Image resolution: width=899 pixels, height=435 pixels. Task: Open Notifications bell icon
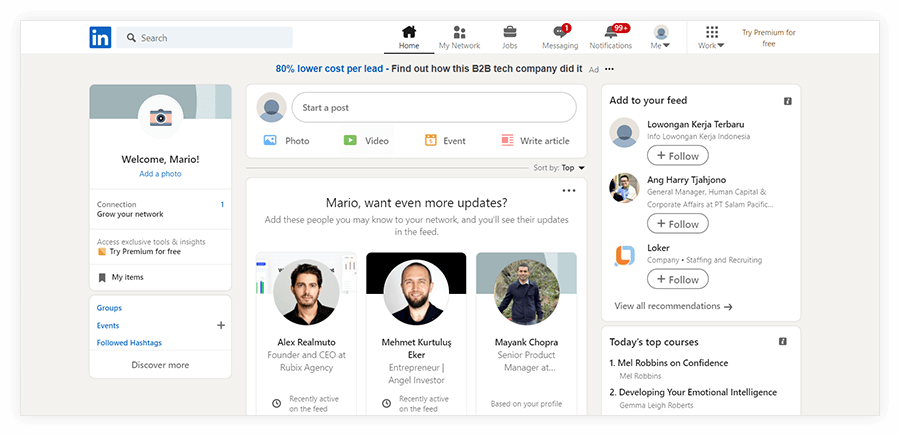point(611,32)
